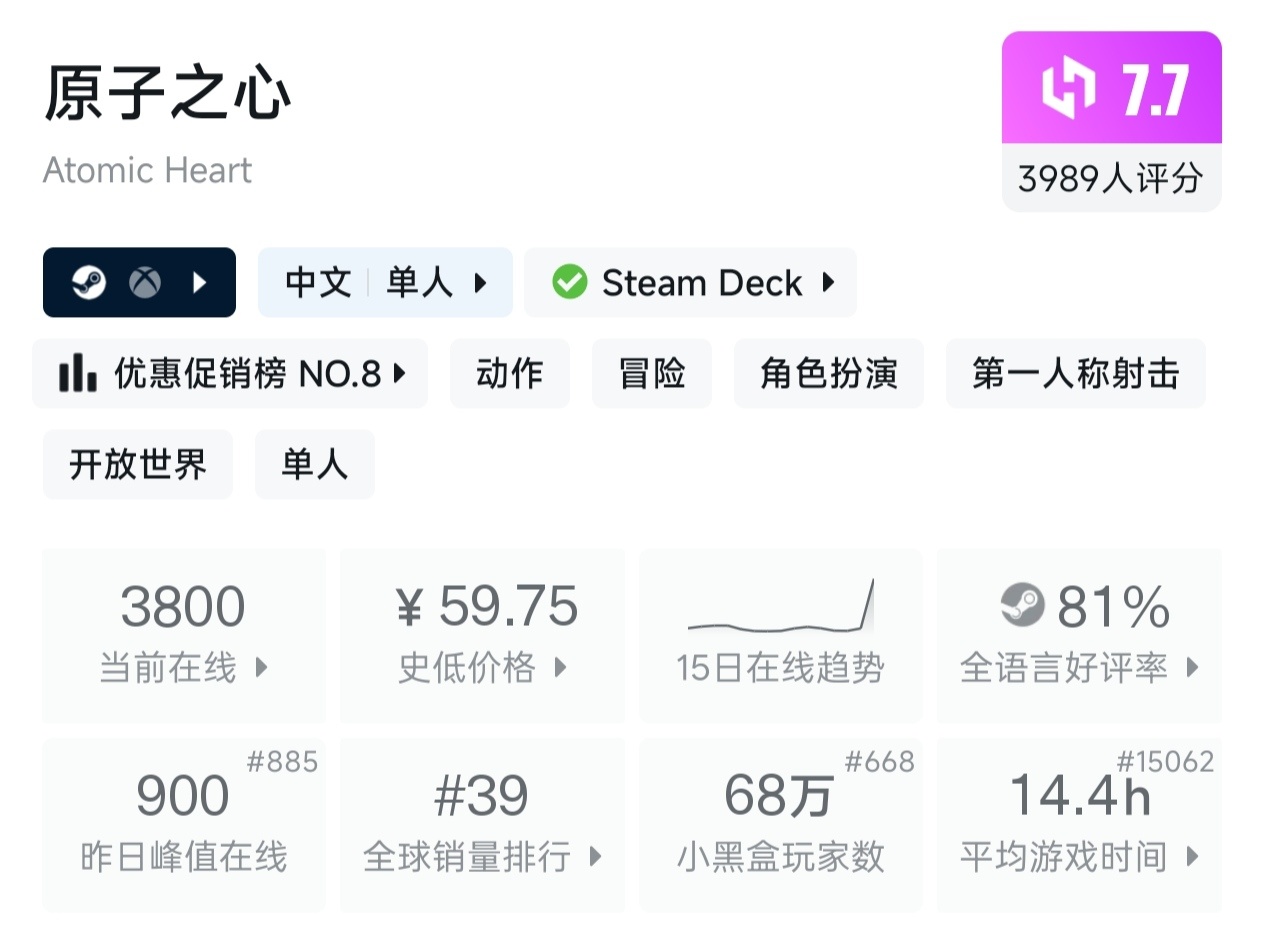This screenshot has width=1264, height=926.
Task: Open the 当前在线 player count
Action: (x=184, y=635)
